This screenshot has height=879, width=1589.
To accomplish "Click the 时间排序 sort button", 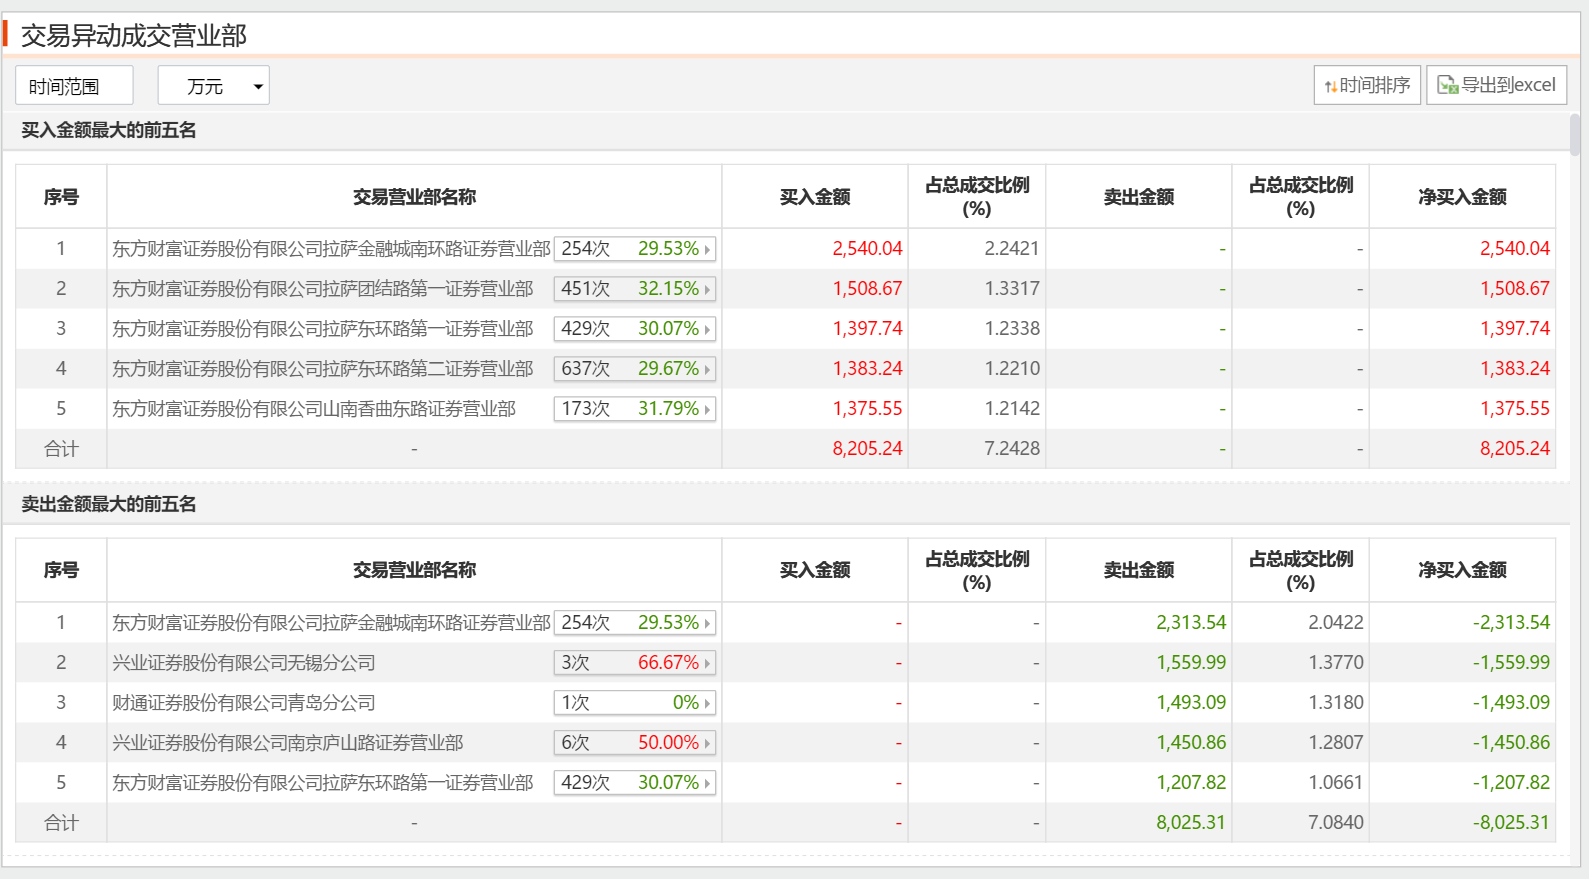I will click(1367, 85).
